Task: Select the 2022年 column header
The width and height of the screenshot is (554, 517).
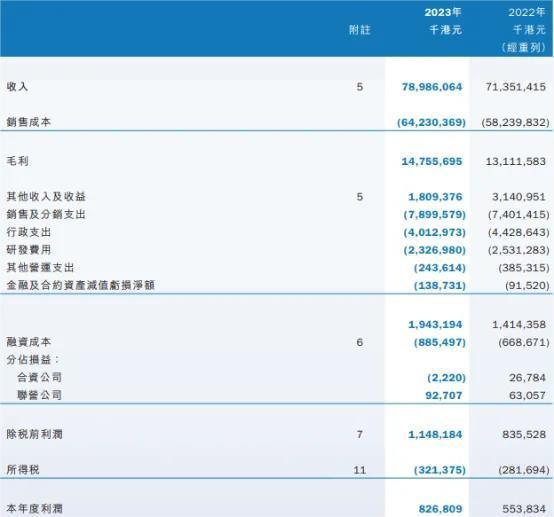Action: click(x=527, y=13)
